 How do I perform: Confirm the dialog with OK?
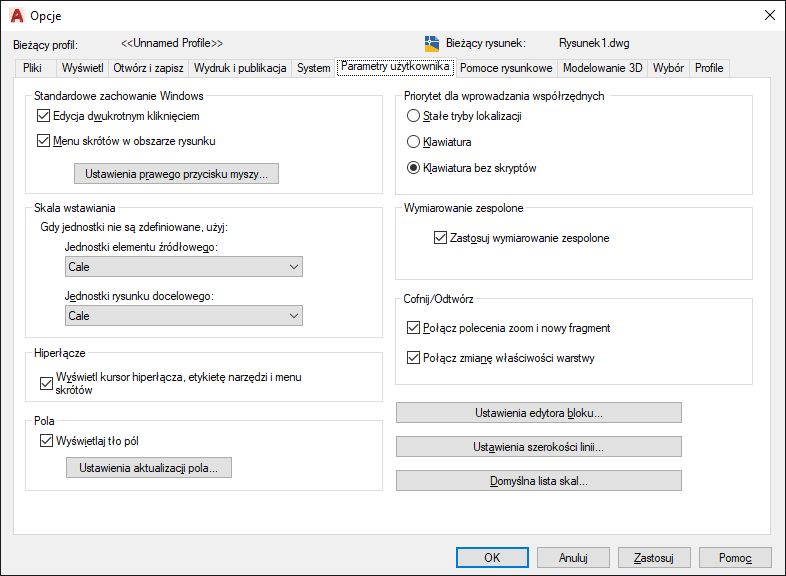tap(491, 557)
